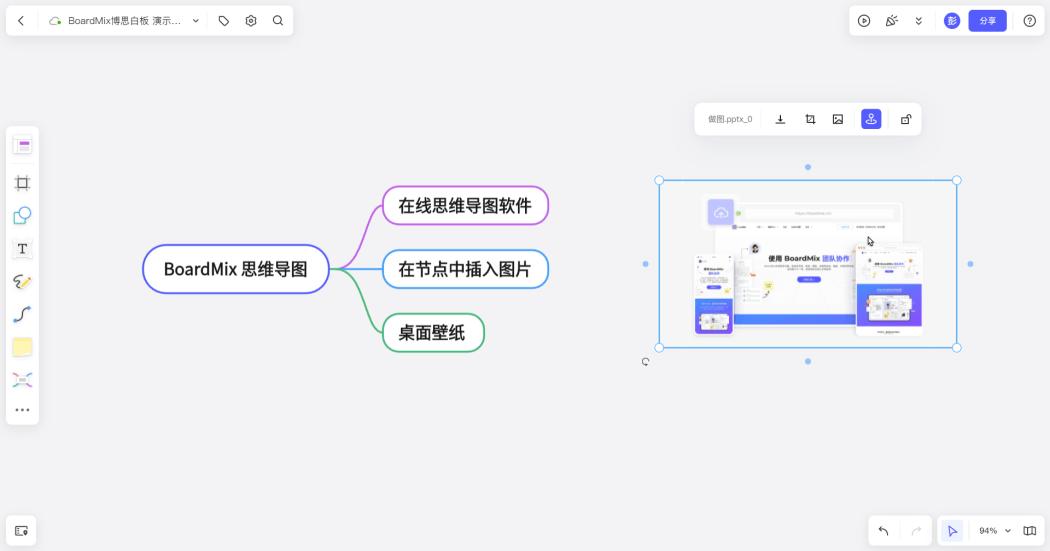Click the search magnifier icon
1050x551 pixels.
(278, 21)
